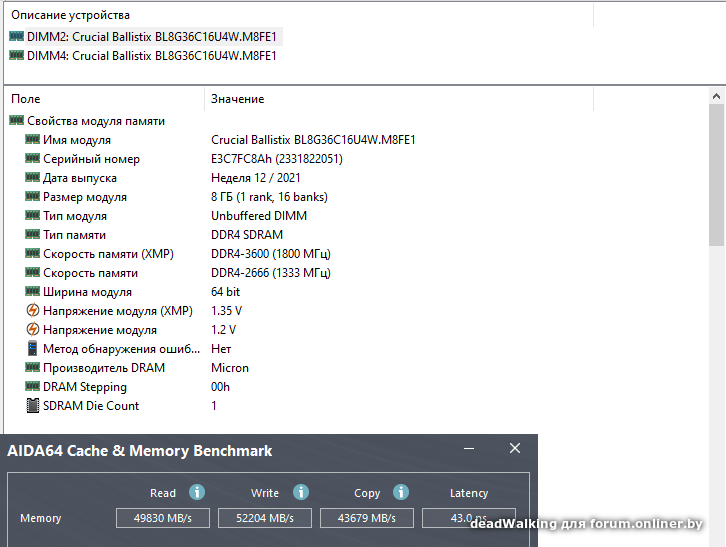
Task: Click the SDRAM Die Count chip icon
Action: 32,406
